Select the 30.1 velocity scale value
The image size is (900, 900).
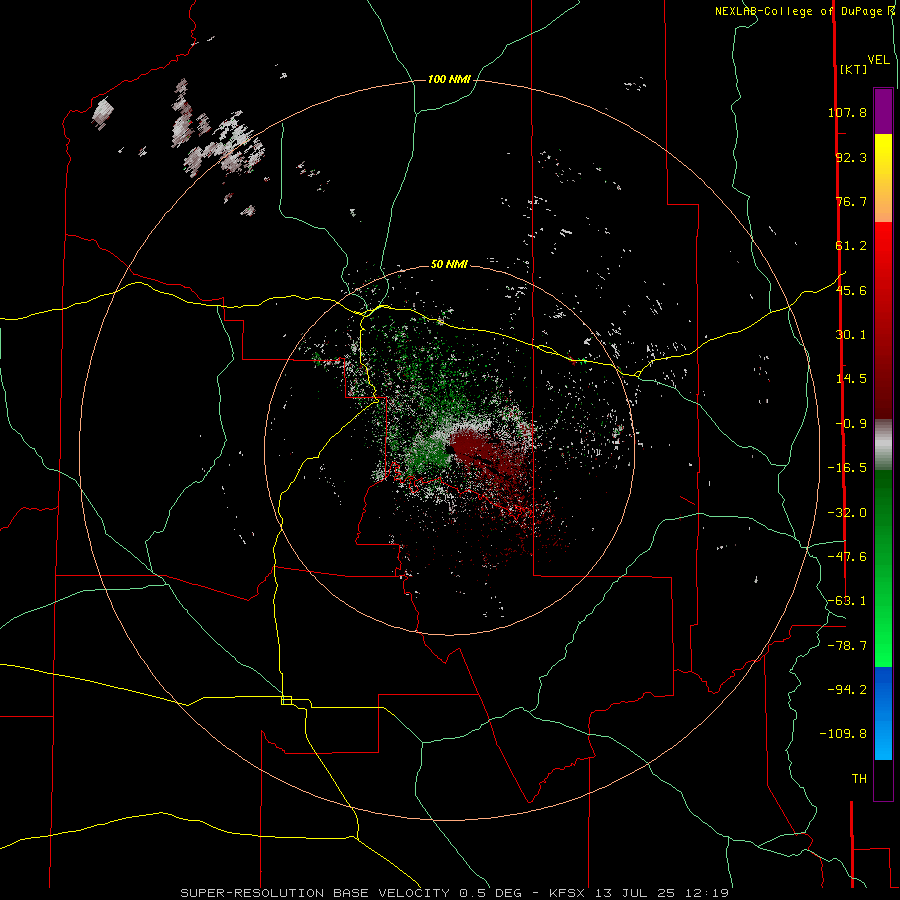(851, 335)
